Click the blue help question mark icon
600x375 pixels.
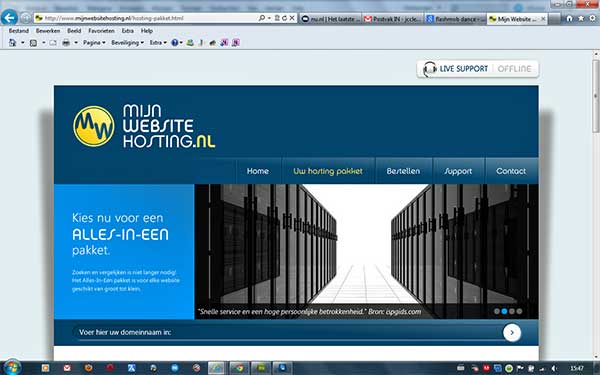(x=174, y=43)
